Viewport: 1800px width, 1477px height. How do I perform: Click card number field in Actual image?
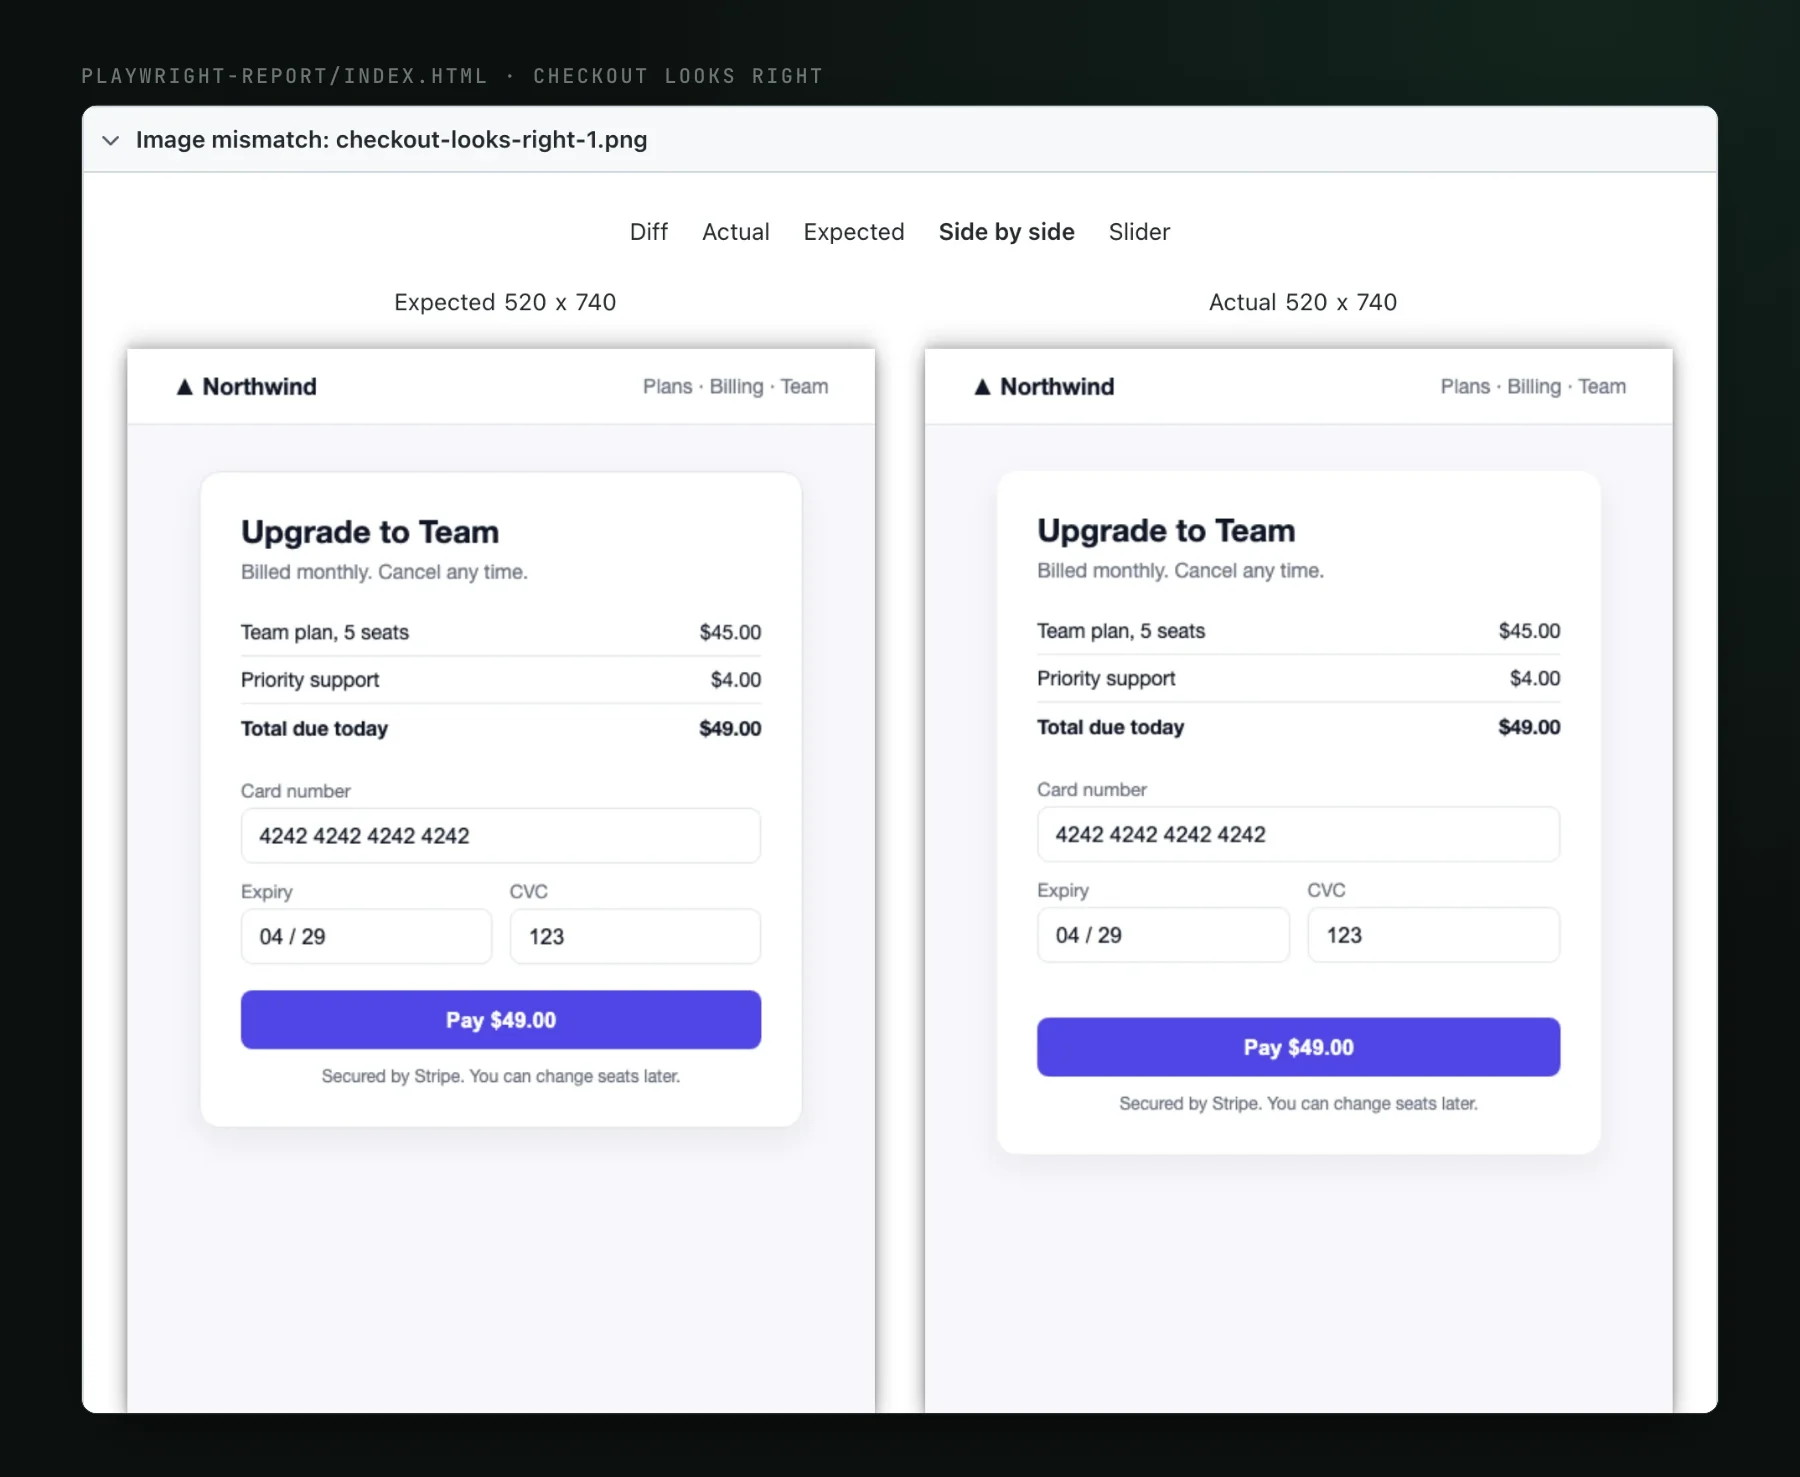(x=1298, y=834)
